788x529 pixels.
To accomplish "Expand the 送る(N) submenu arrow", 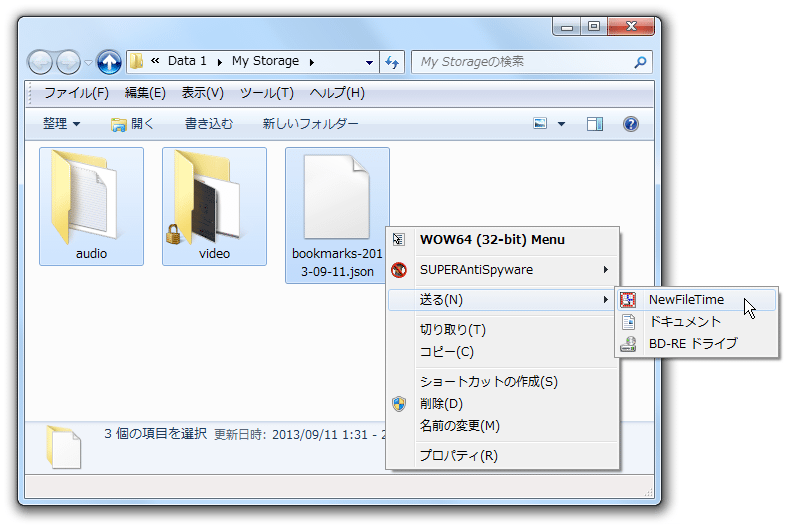I will [x=606, y=300].
